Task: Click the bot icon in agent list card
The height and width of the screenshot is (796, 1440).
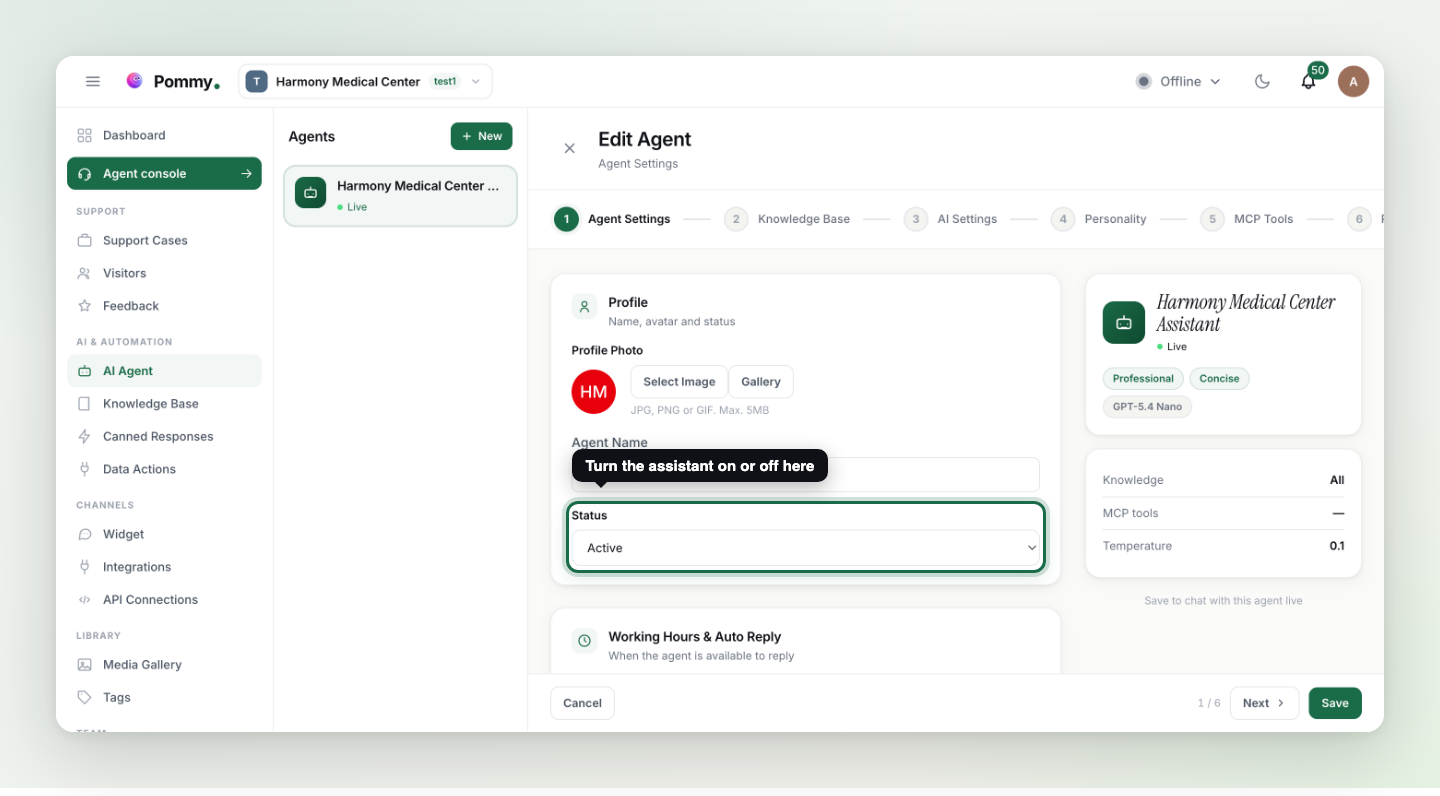Action: point(311,193)
